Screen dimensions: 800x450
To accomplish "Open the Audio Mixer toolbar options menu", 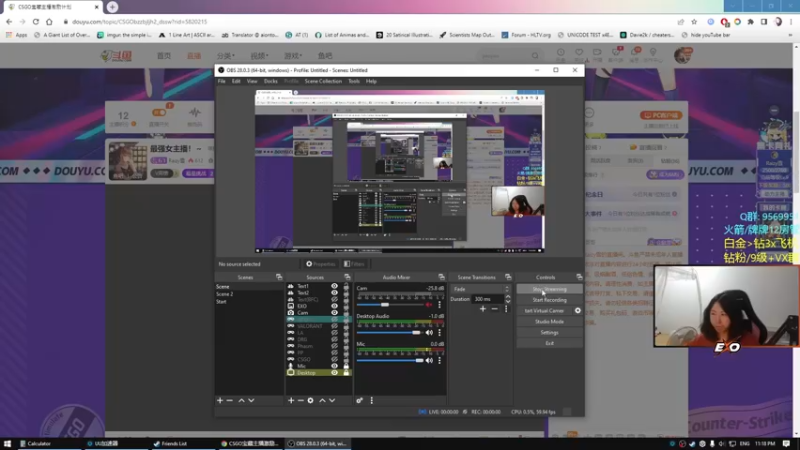I will point(371,401).
